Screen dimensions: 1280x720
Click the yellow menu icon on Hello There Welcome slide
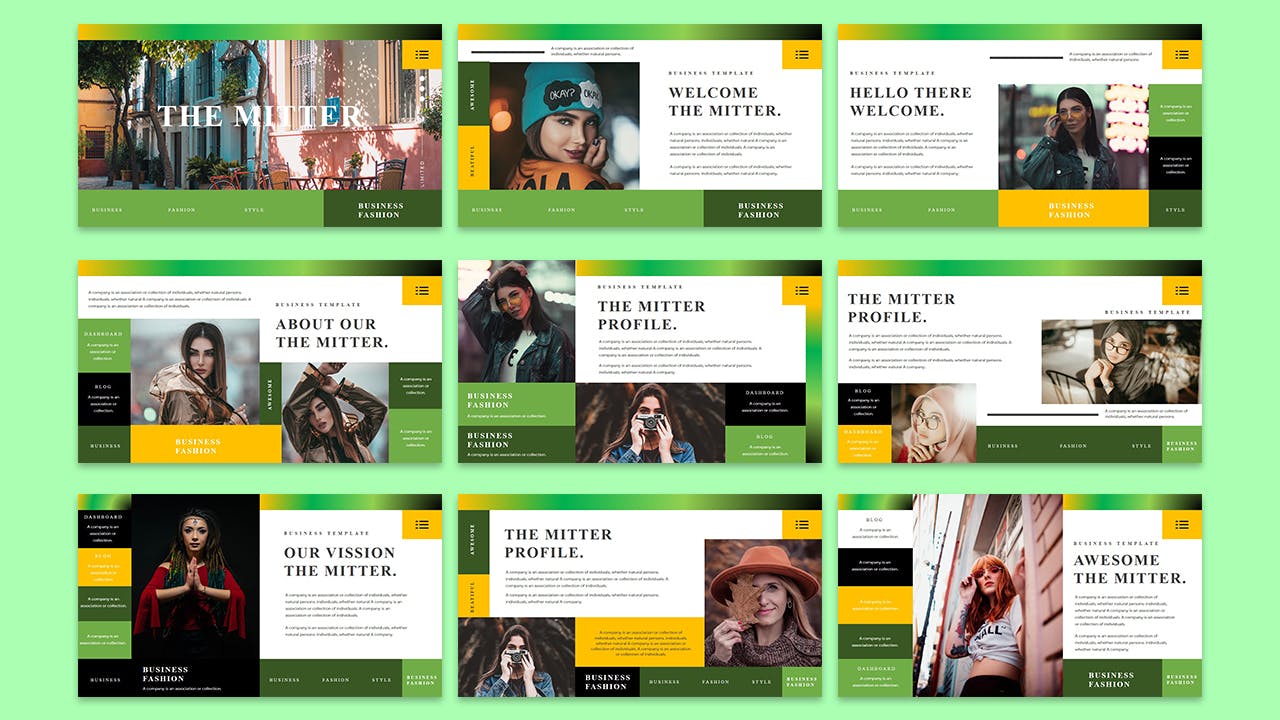point(1182,55)
